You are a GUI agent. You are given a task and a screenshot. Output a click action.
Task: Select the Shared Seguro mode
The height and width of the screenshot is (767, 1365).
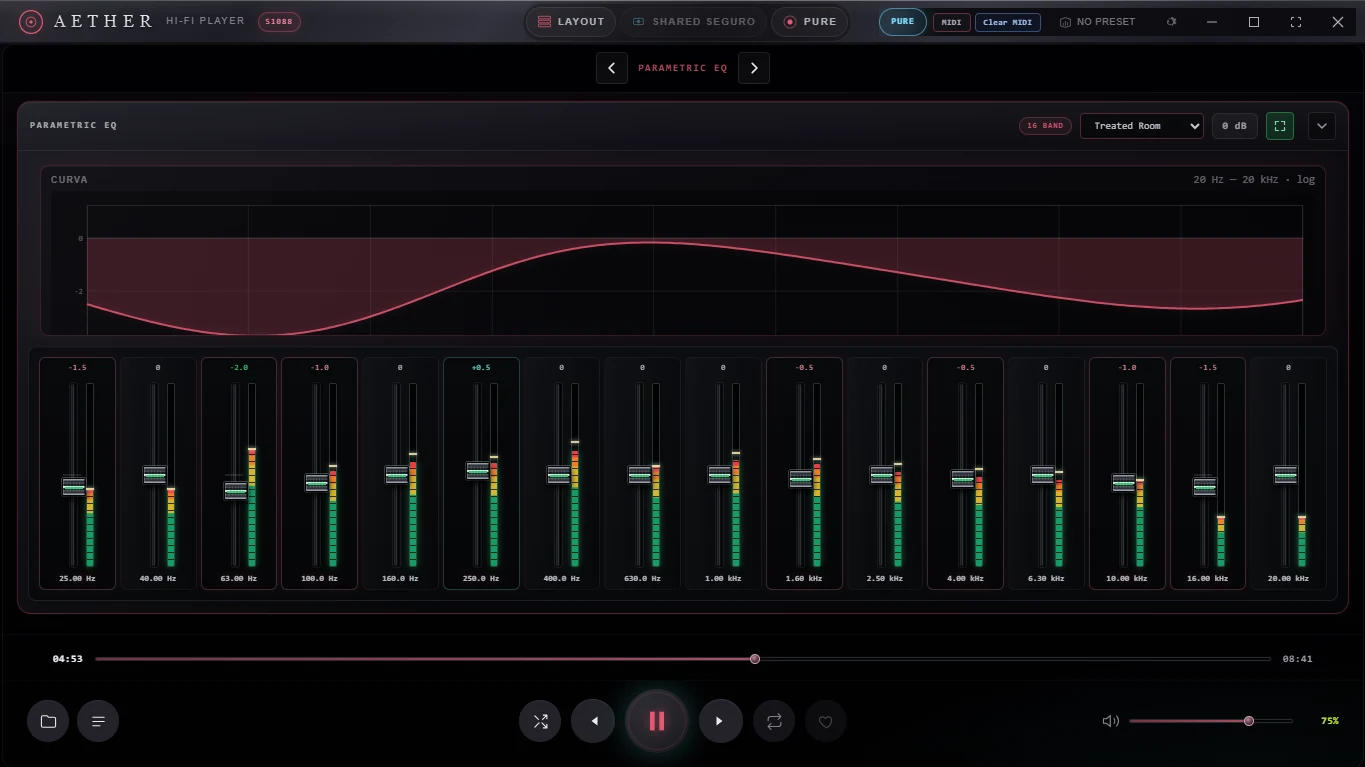[694, 21]
